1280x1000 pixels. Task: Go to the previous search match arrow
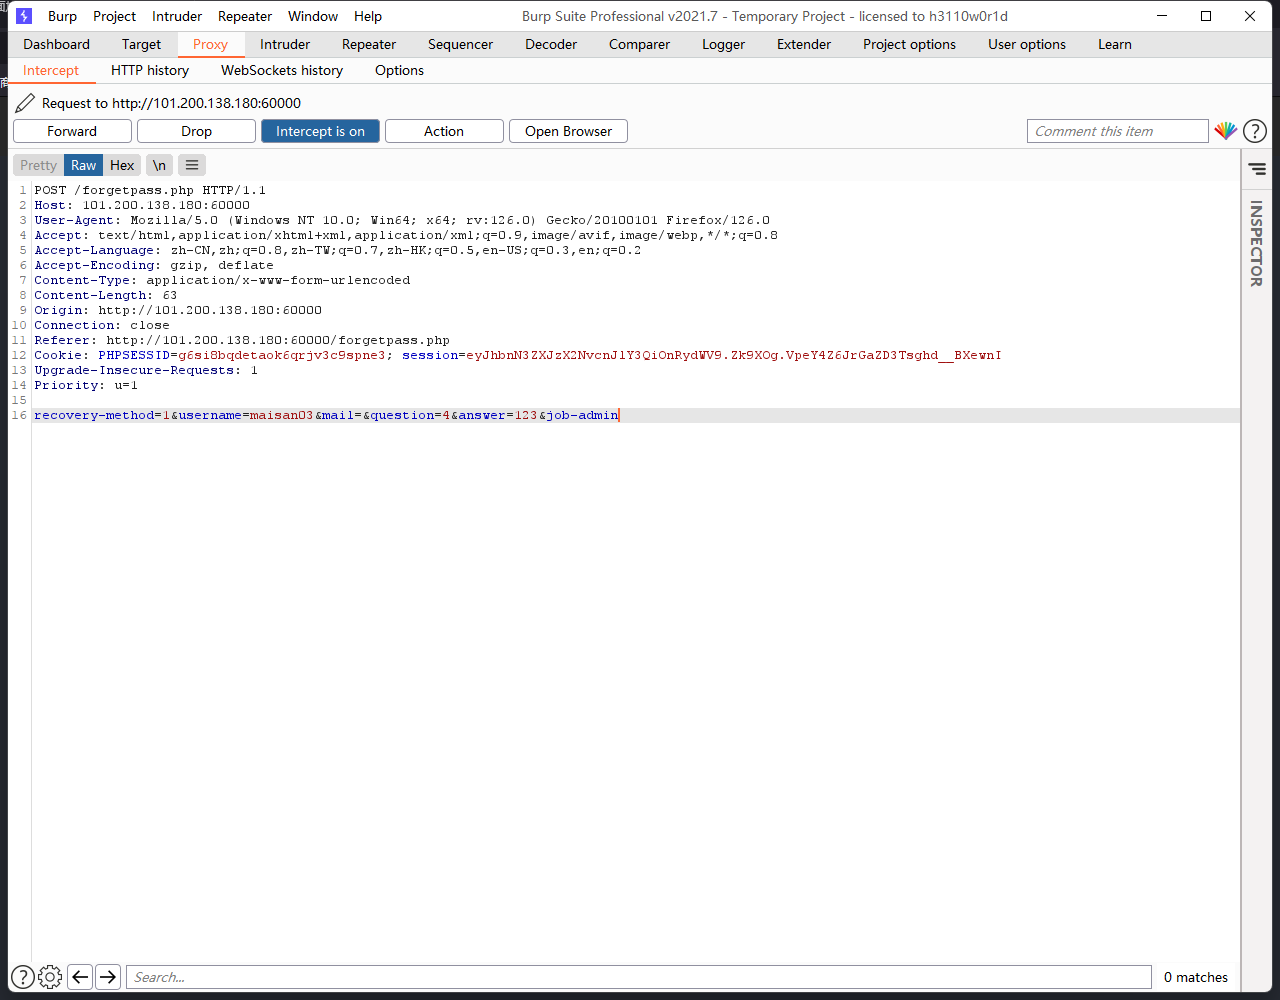pos(80,977)
